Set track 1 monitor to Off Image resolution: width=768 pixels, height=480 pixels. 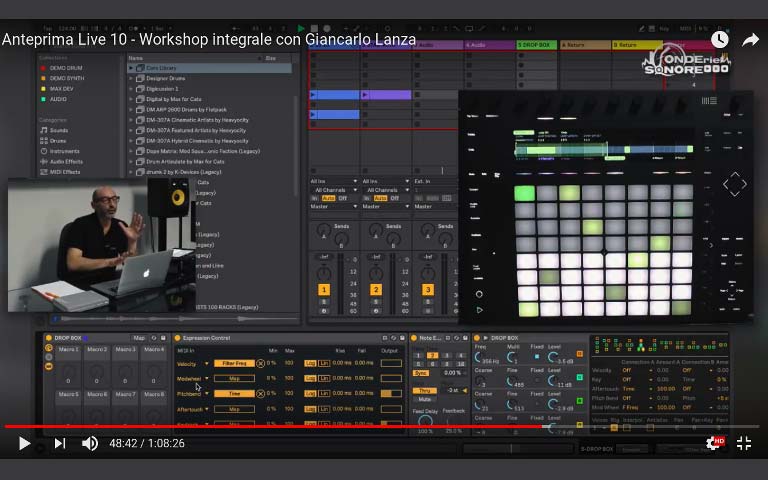[342, 198]
